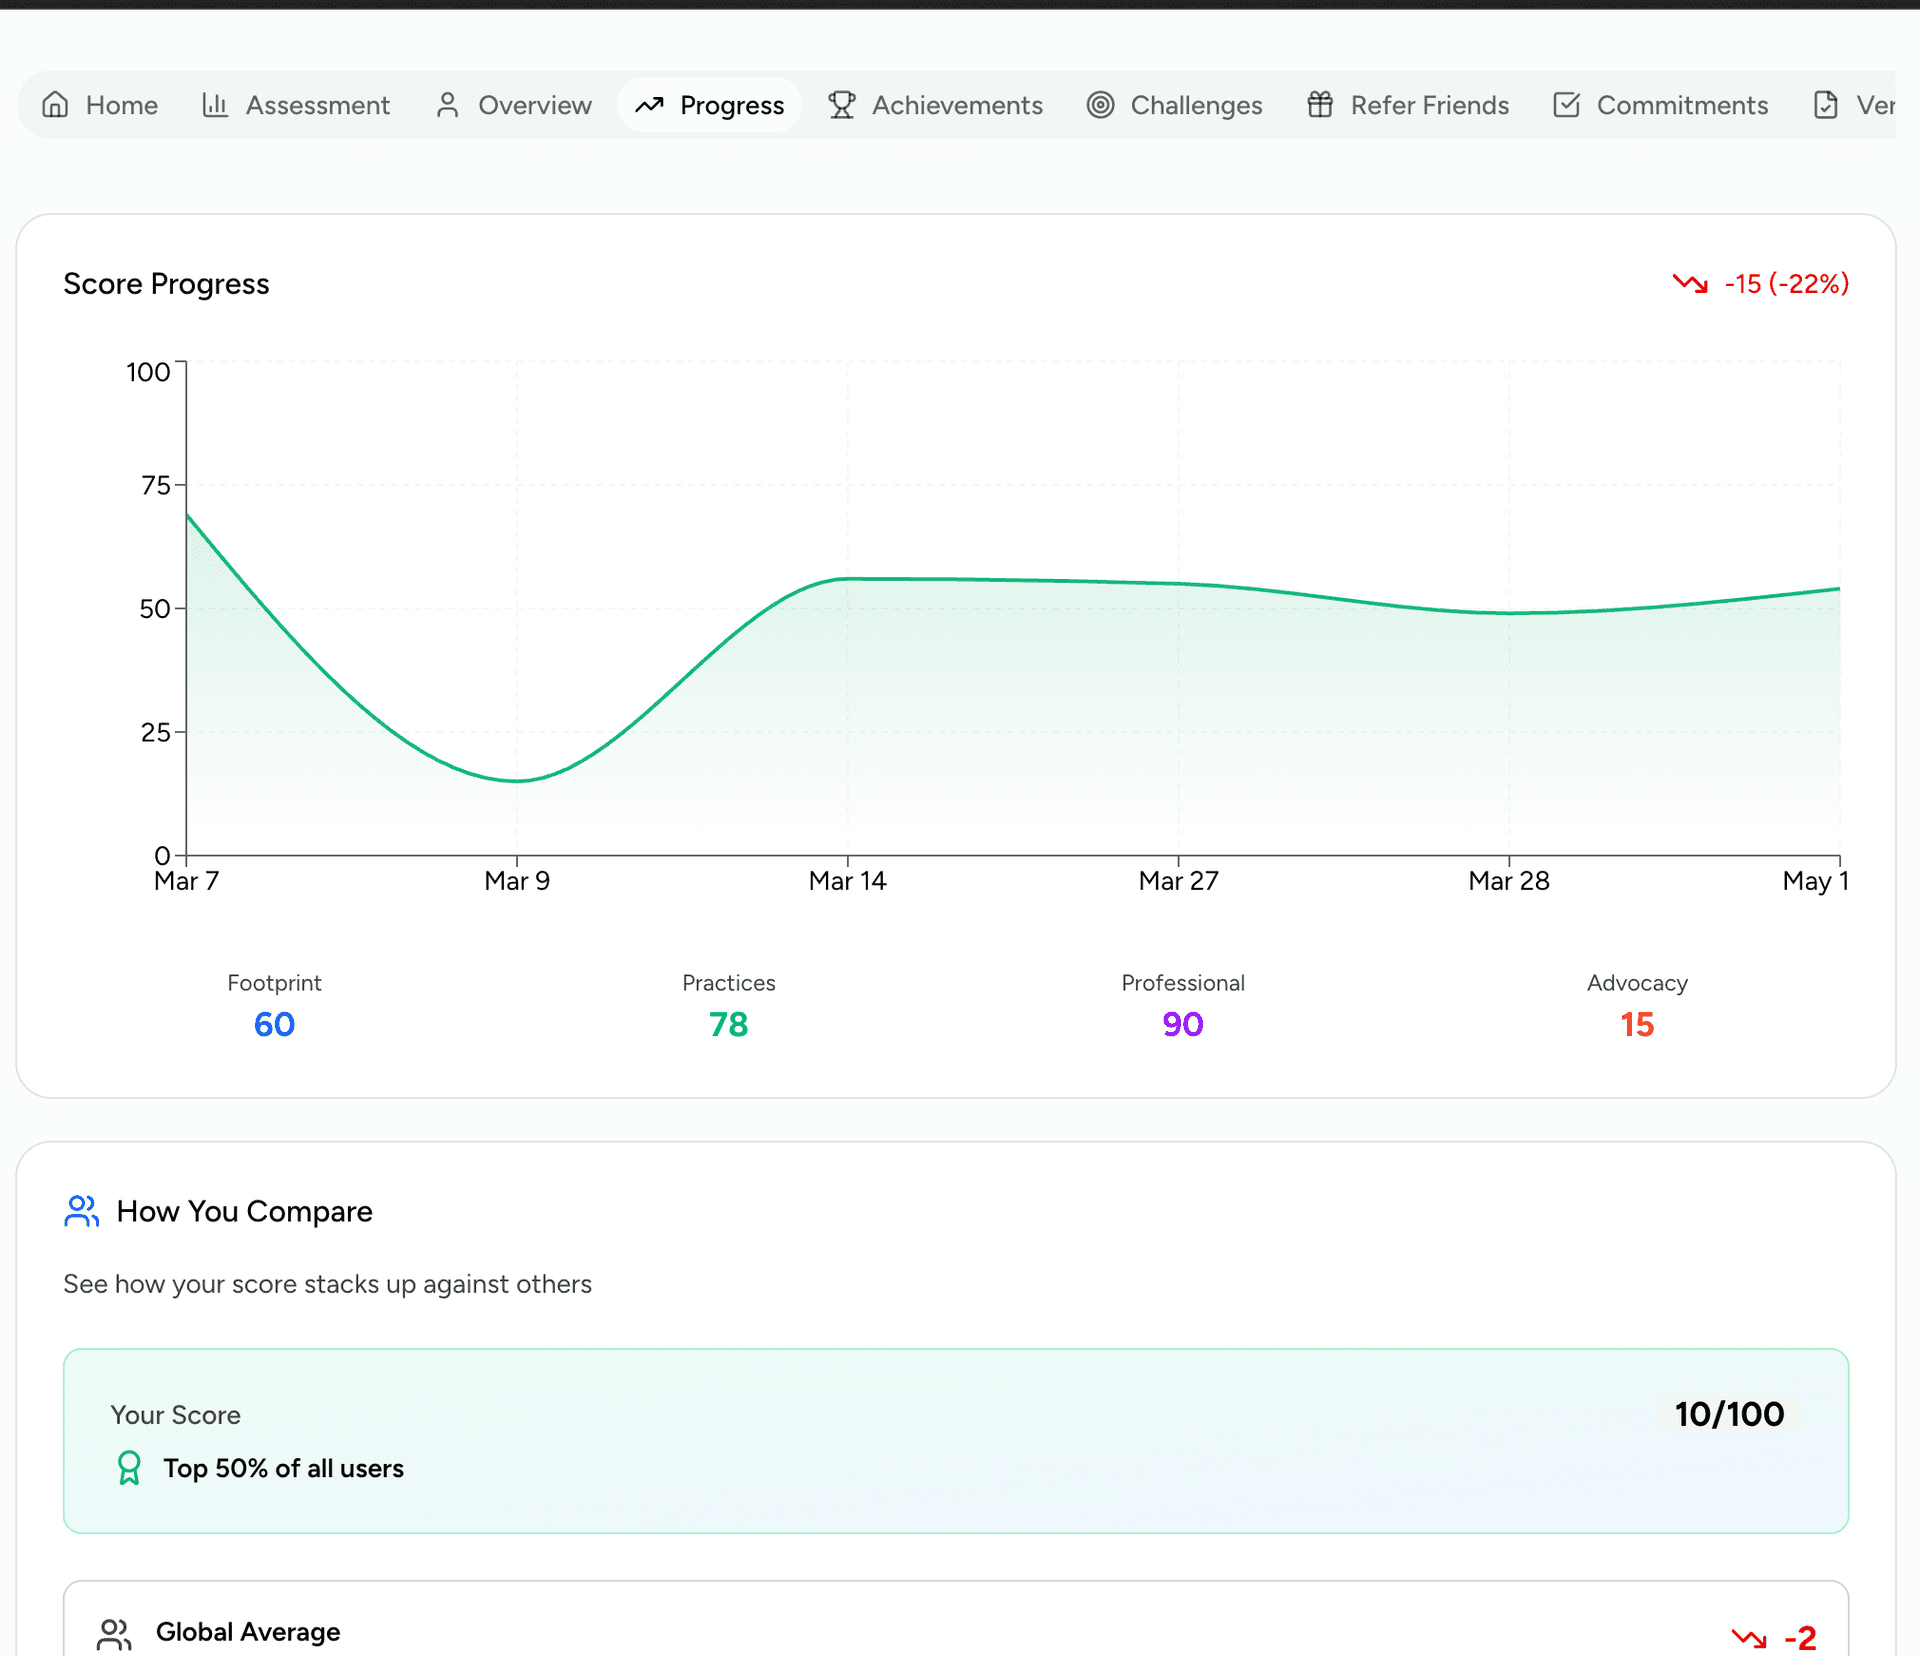Viewport: 1920px width, 1656px height.
Task: Click the Professional score 90
Action: click(x=1183, y=1024)
